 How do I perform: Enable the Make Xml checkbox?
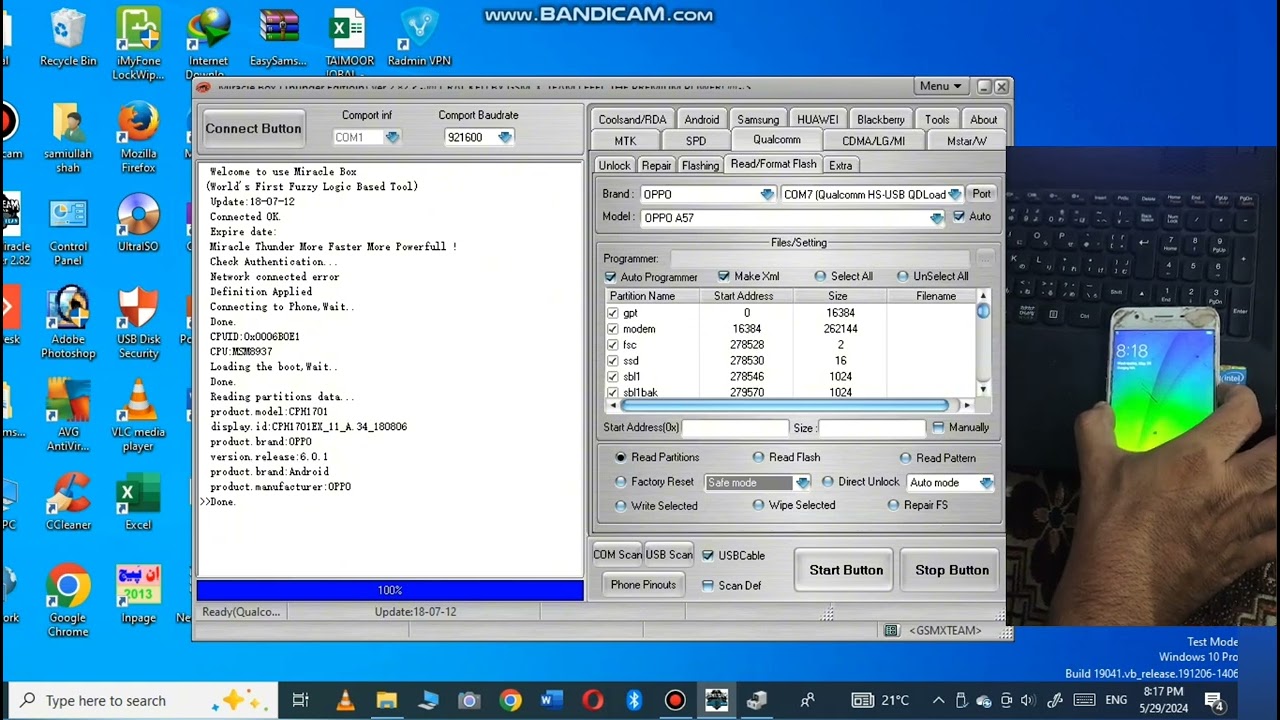click(724, 276)
